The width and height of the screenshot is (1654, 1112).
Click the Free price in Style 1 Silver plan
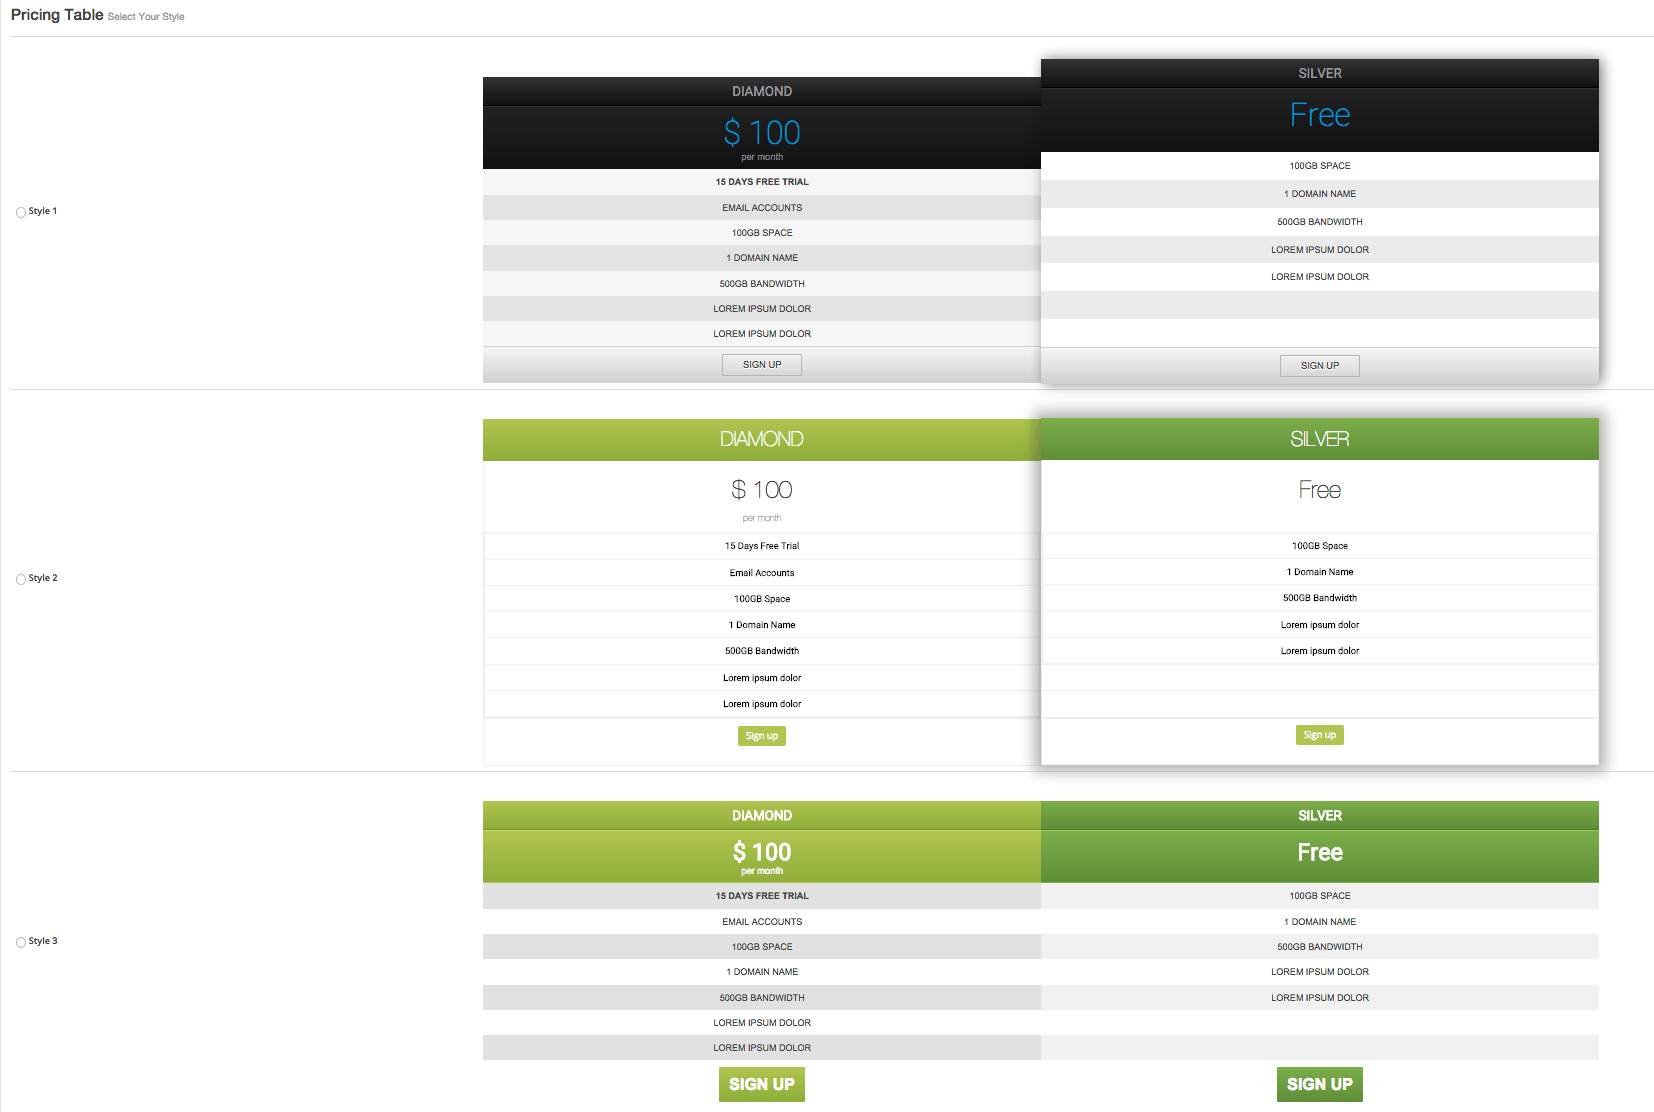[1319, 114]
